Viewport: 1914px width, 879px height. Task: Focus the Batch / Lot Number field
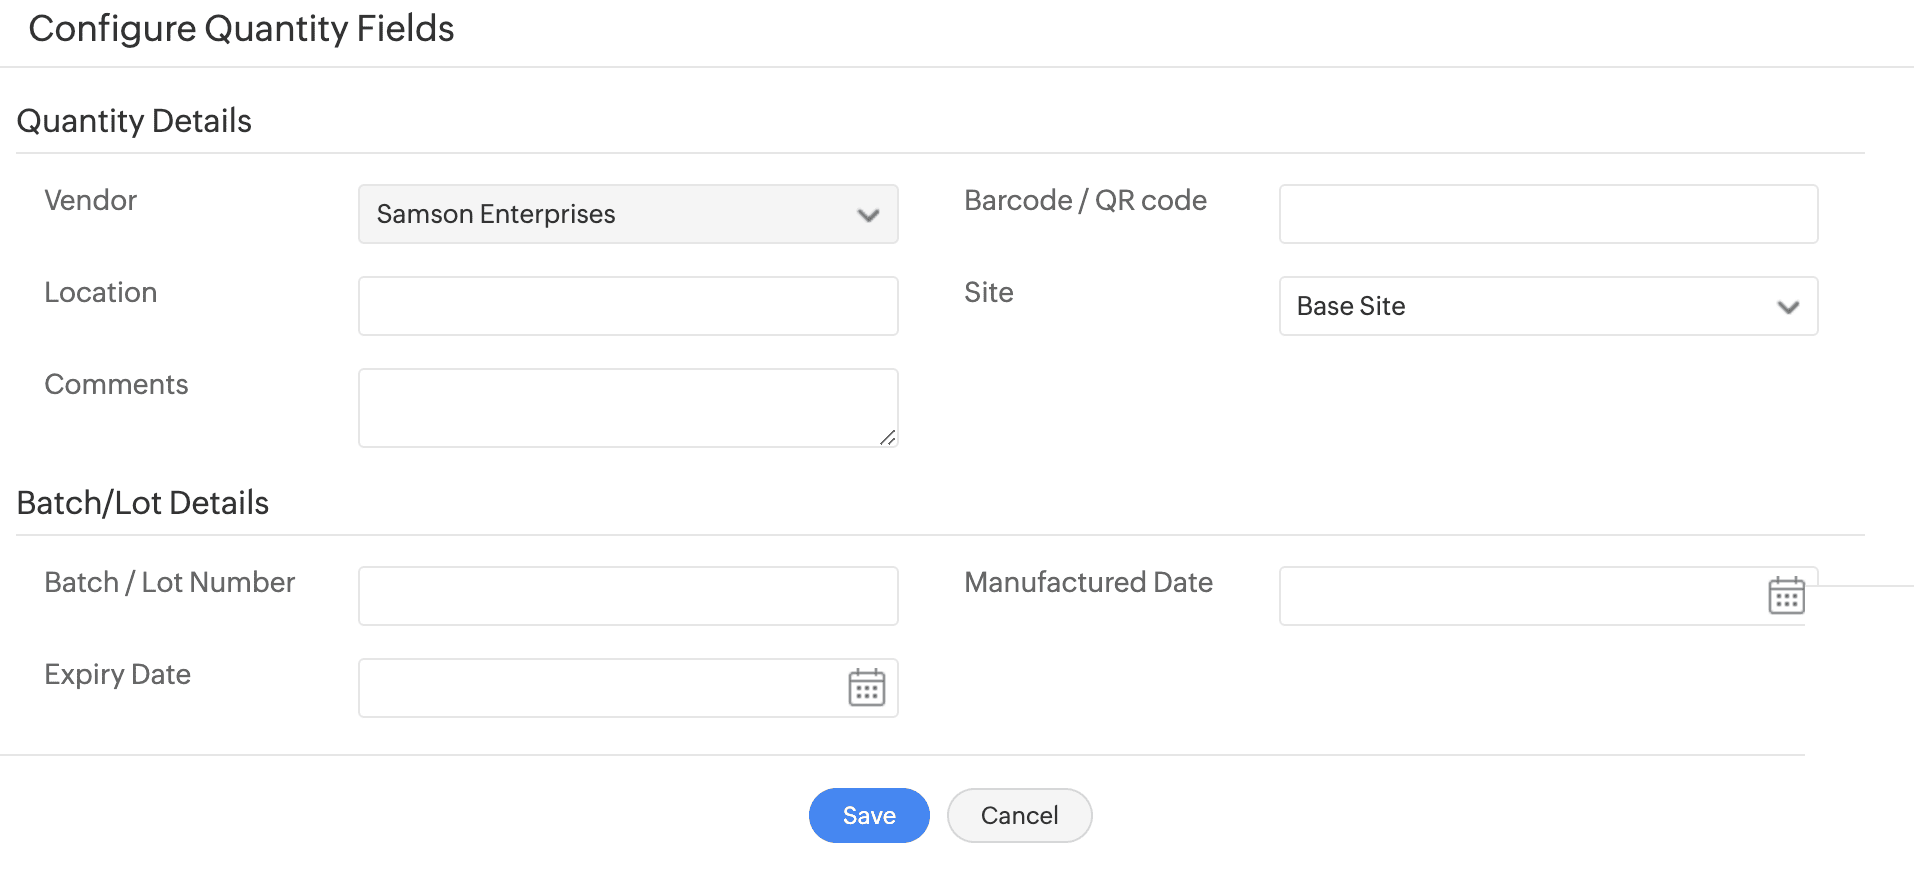(628, 596)
